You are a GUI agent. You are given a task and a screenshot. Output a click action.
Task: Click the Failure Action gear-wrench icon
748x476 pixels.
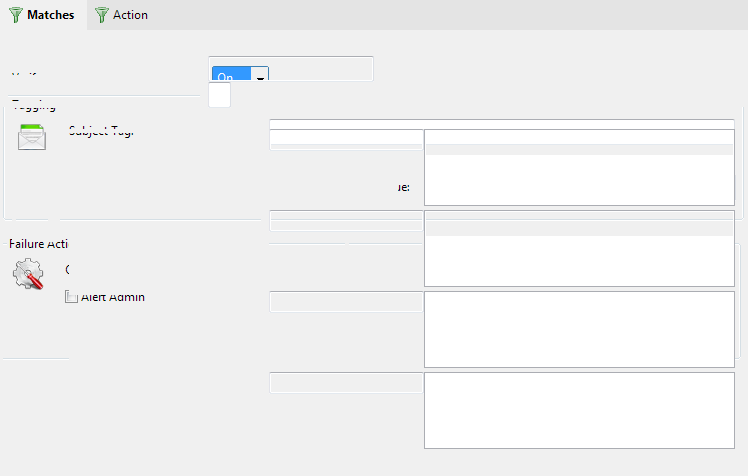28,273
